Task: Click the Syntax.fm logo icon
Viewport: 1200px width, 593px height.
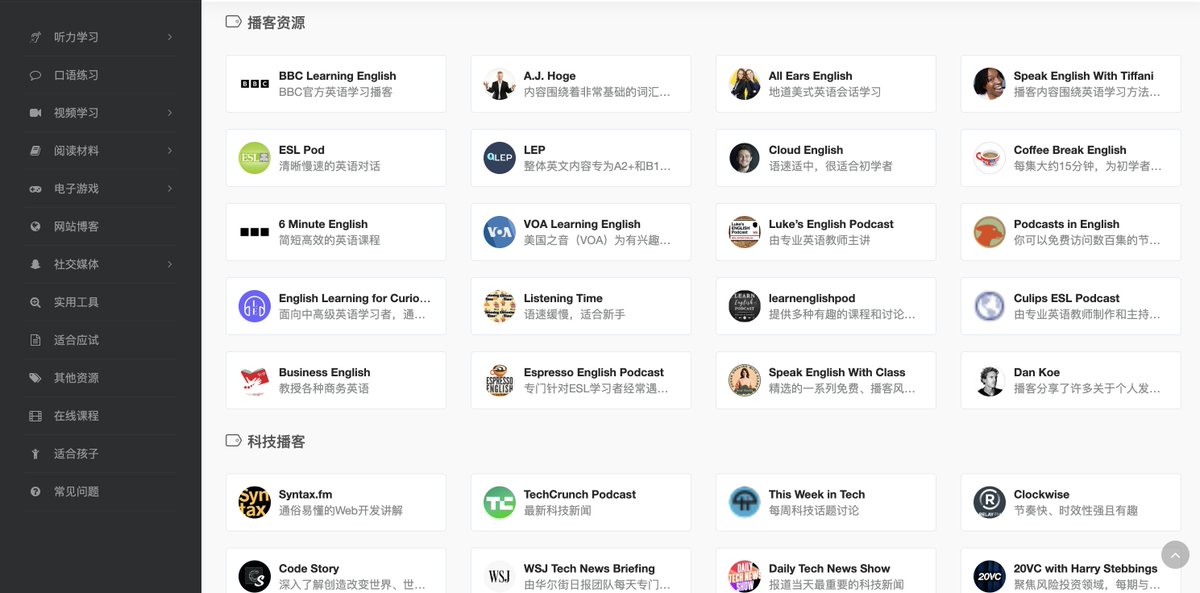Action: click(x=255, y=502)
